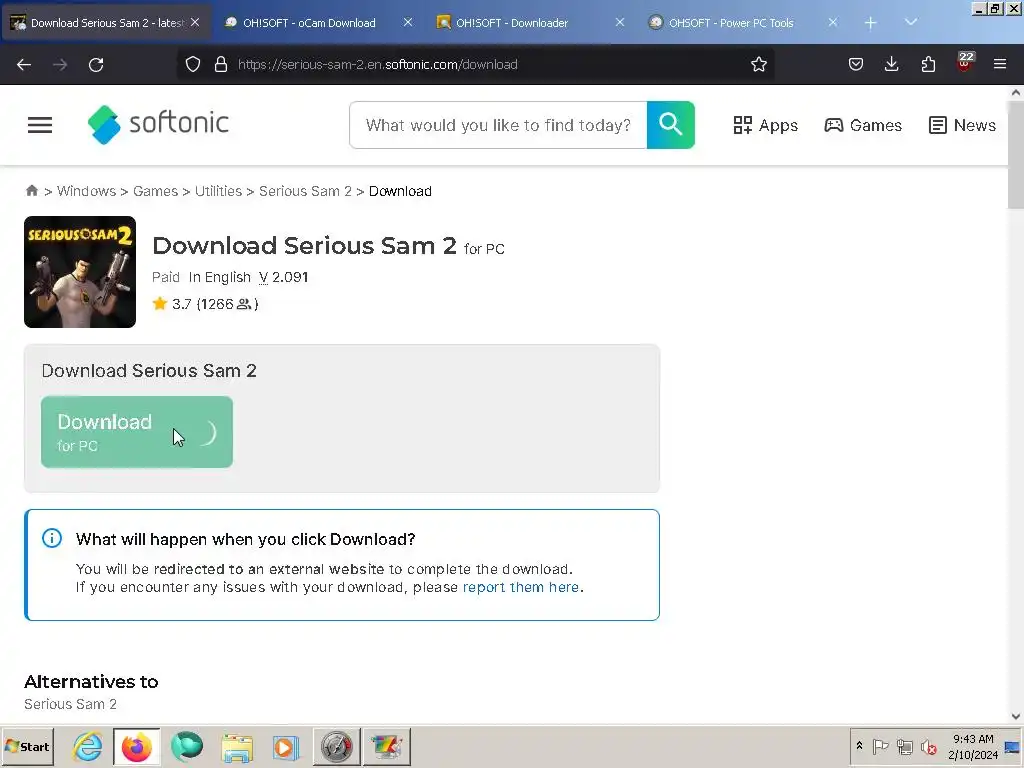This screenshot has width=1024, height=768.
Task: Follow the Utilities breadcrumb link
Action: pyautogui.click(x=218, y=191)
